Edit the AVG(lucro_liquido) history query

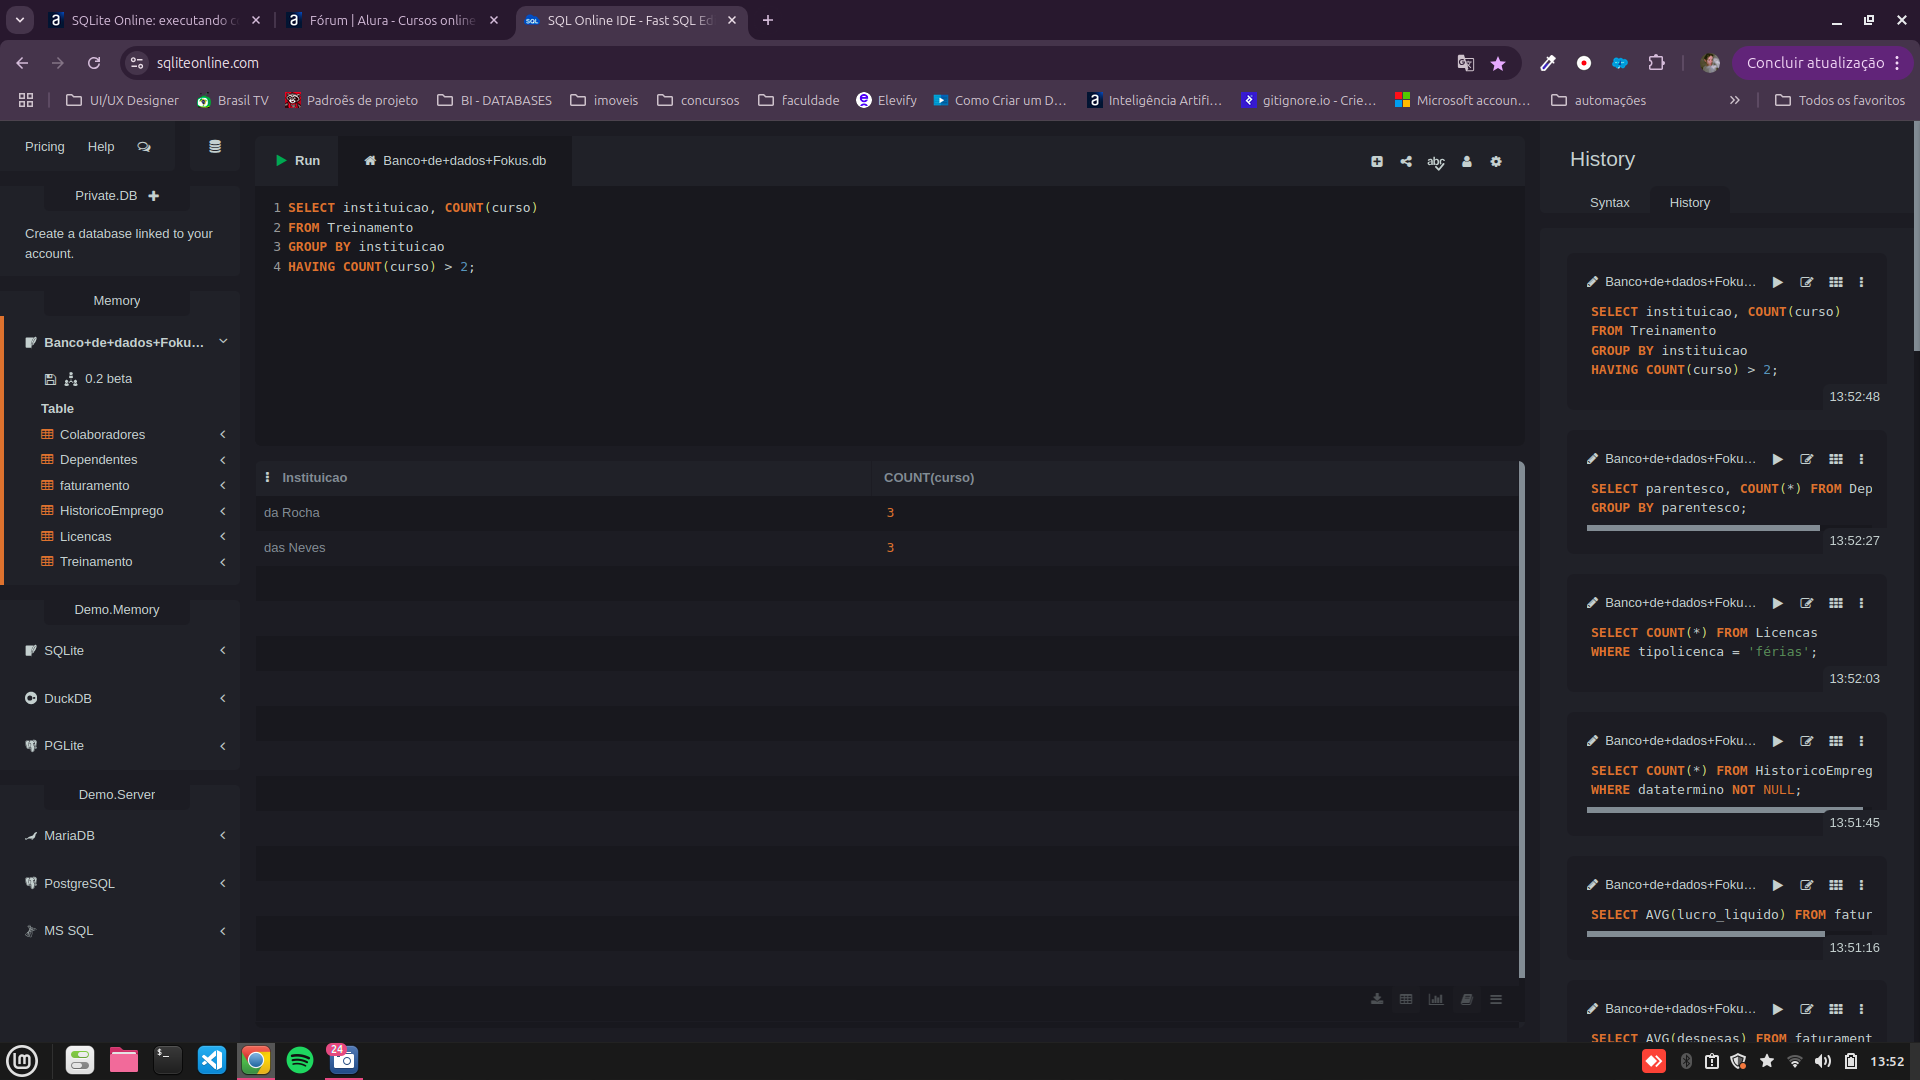[1807, 885]
